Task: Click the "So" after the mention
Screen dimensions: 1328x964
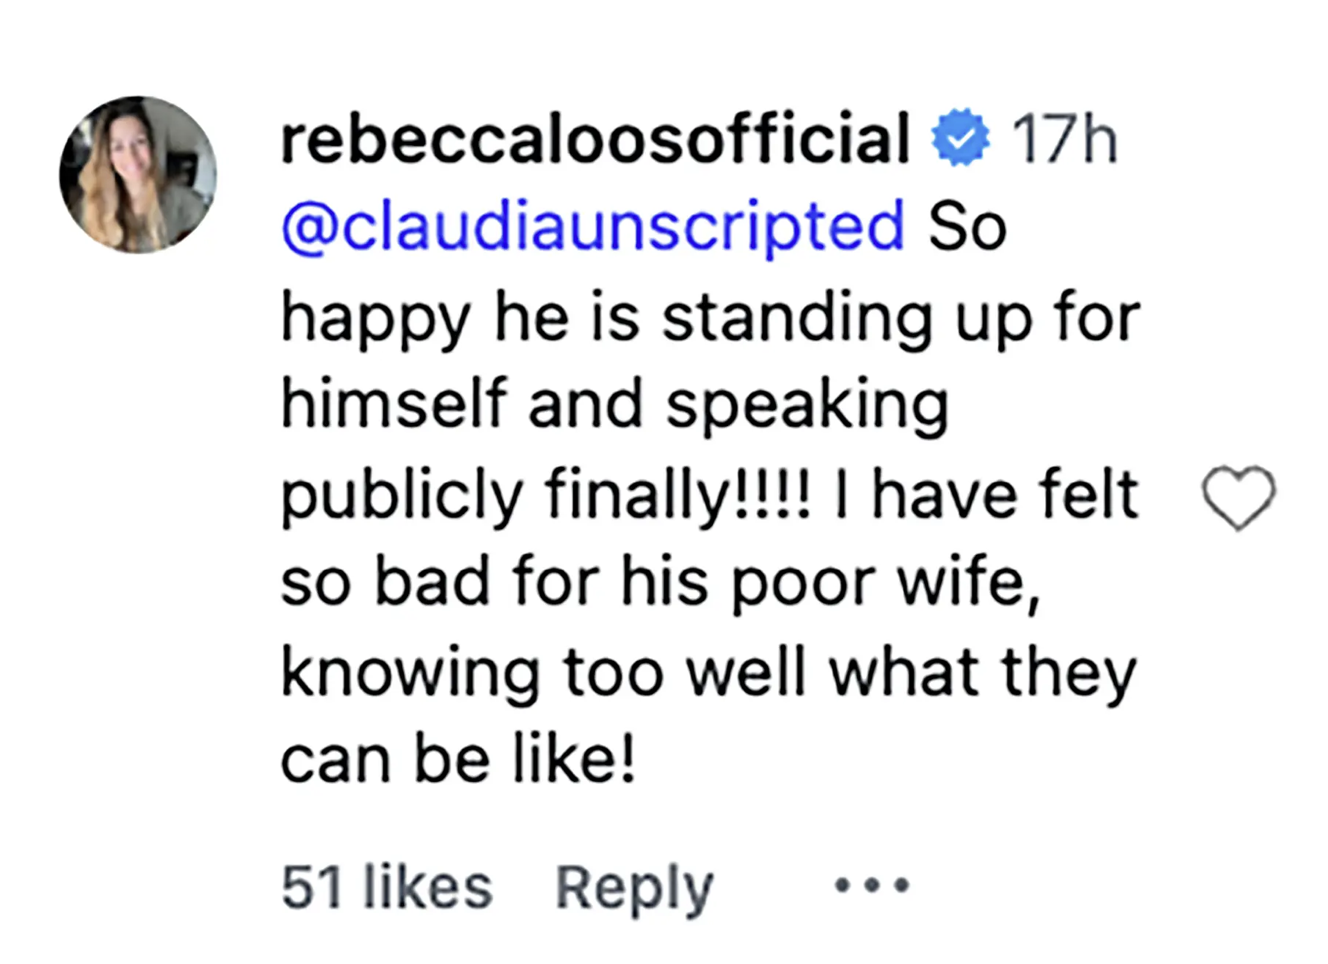Action: (x=966, y=227)
